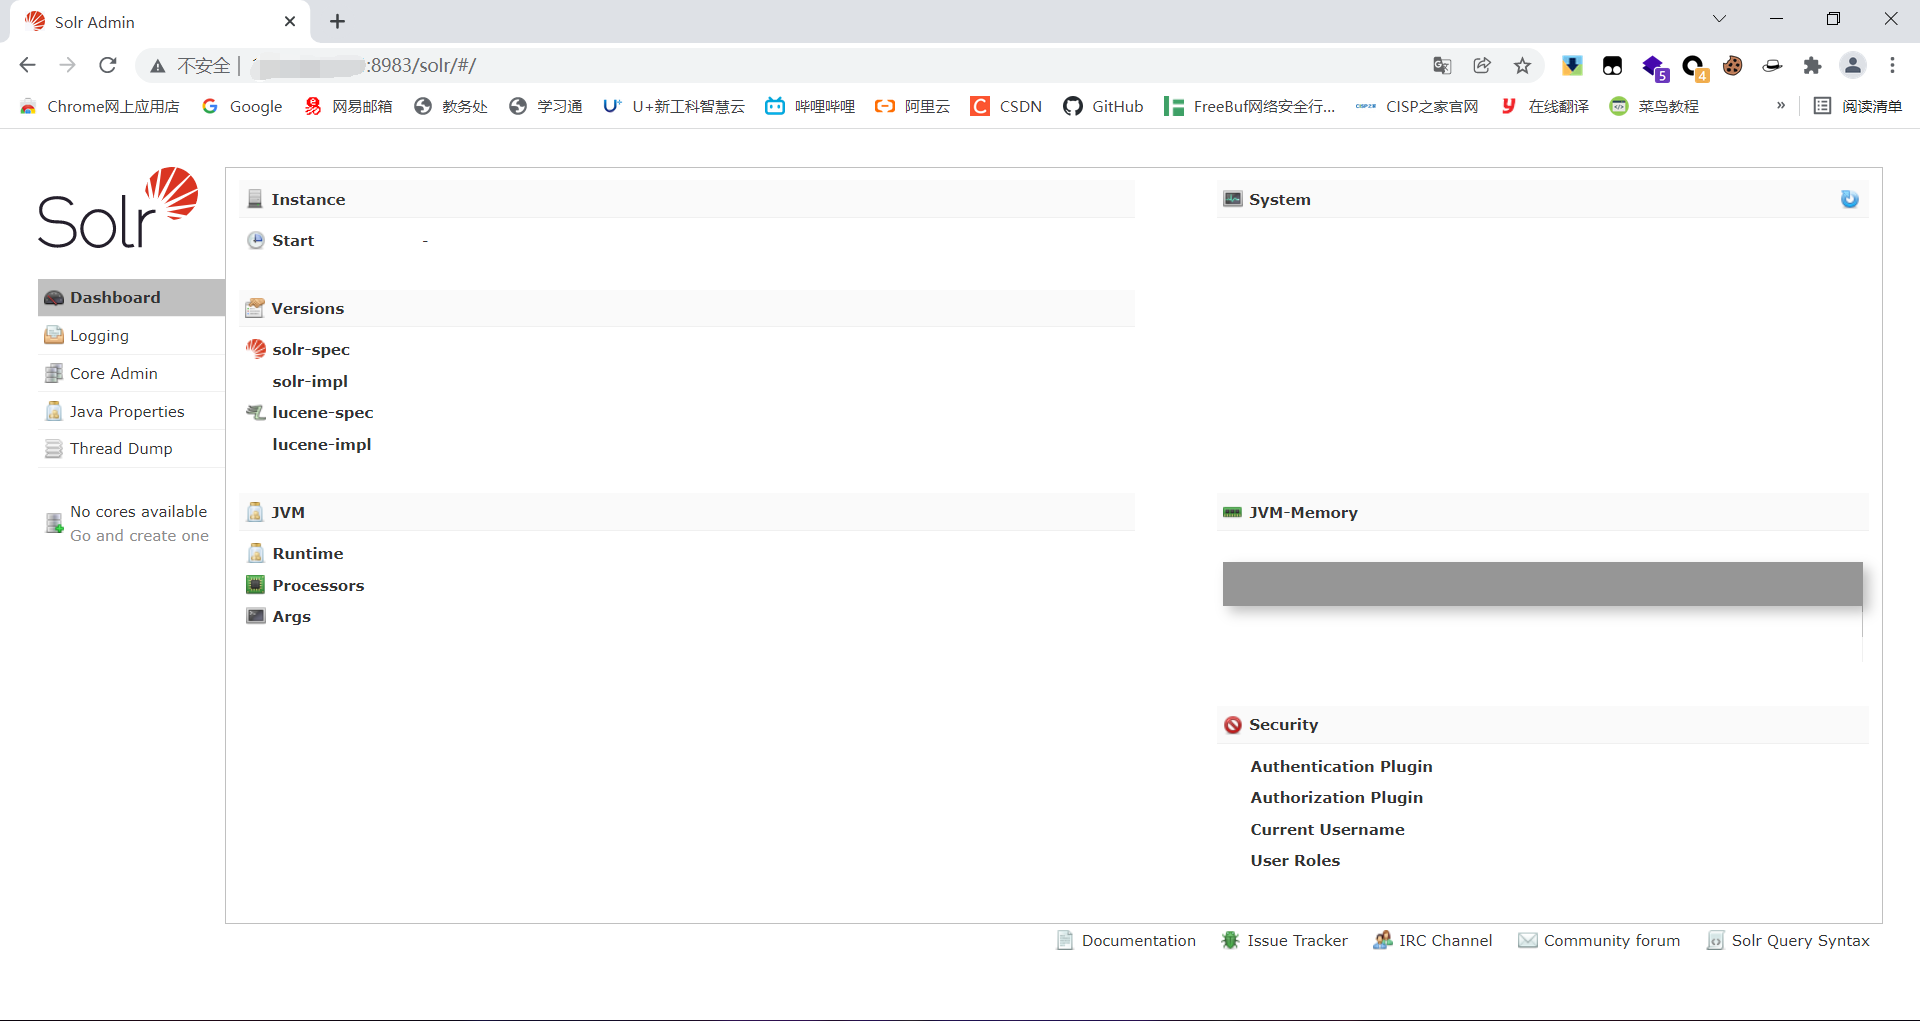Open Java Properties
The width and height of the screenshot is (1920, 1021).
point(131,411)
